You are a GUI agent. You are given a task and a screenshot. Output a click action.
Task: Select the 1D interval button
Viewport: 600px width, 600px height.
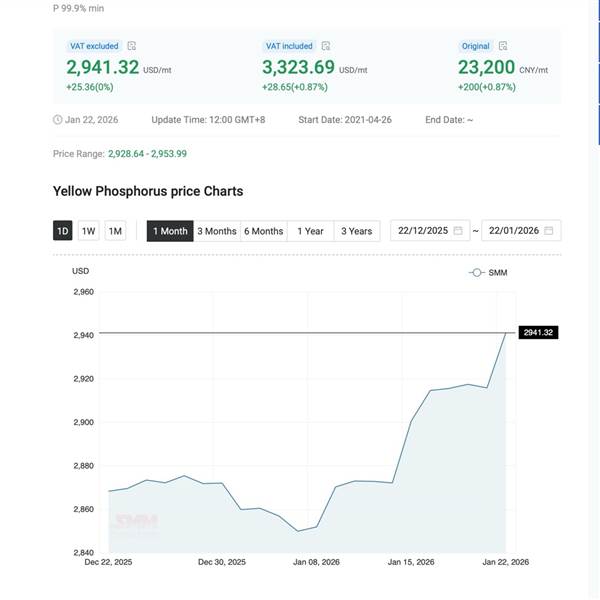[63, 231]
